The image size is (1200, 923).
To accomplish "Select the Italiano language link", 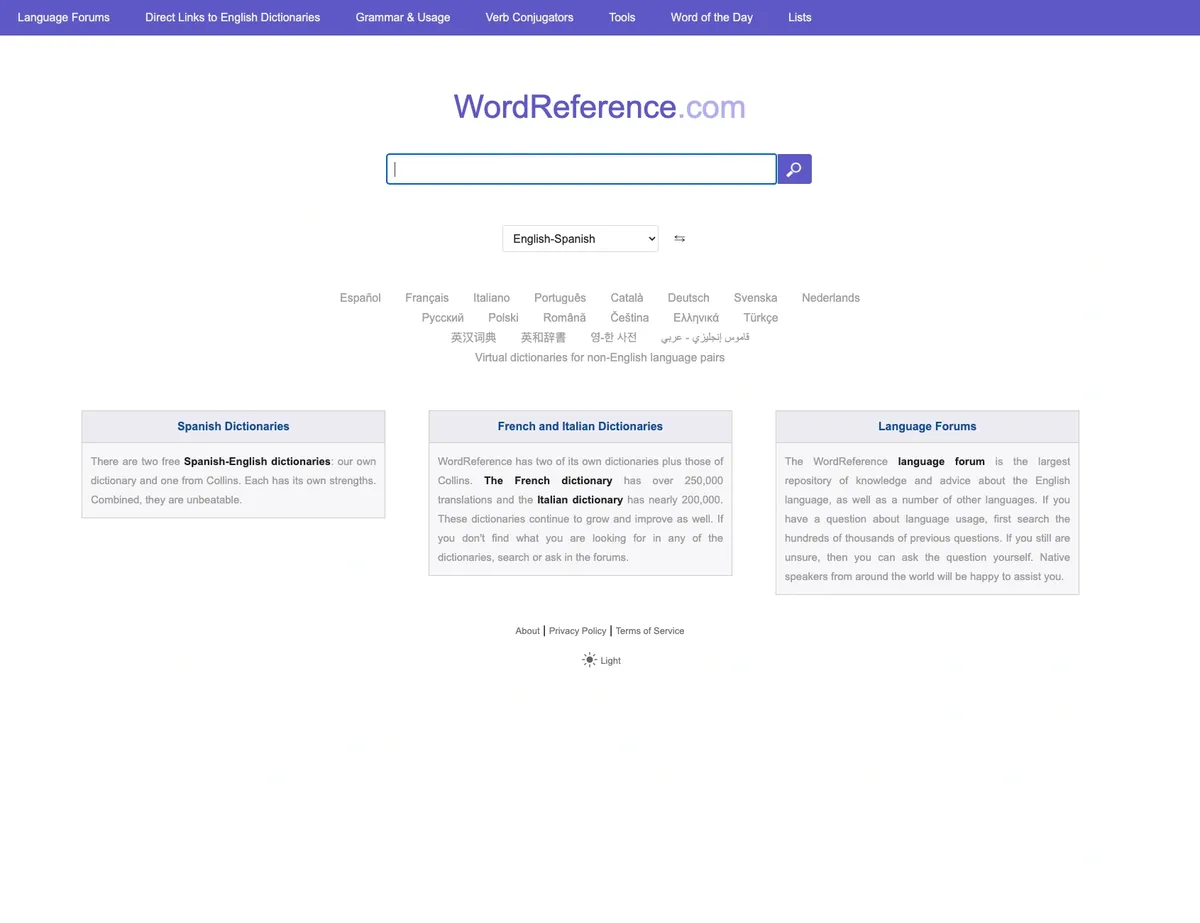I will 491,298.
